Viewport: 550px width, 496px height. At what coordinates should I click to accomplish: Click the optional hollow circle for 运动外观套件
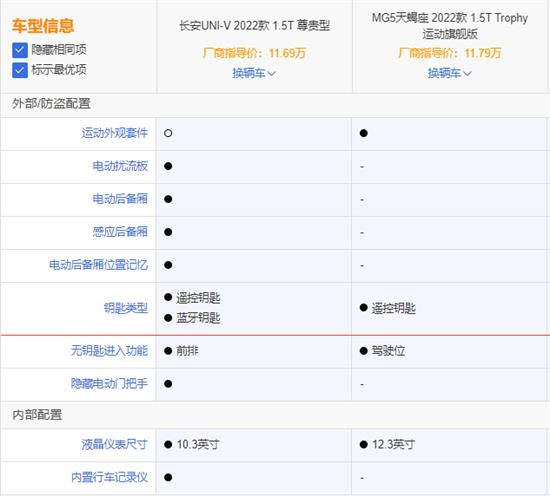click(168, 133)
